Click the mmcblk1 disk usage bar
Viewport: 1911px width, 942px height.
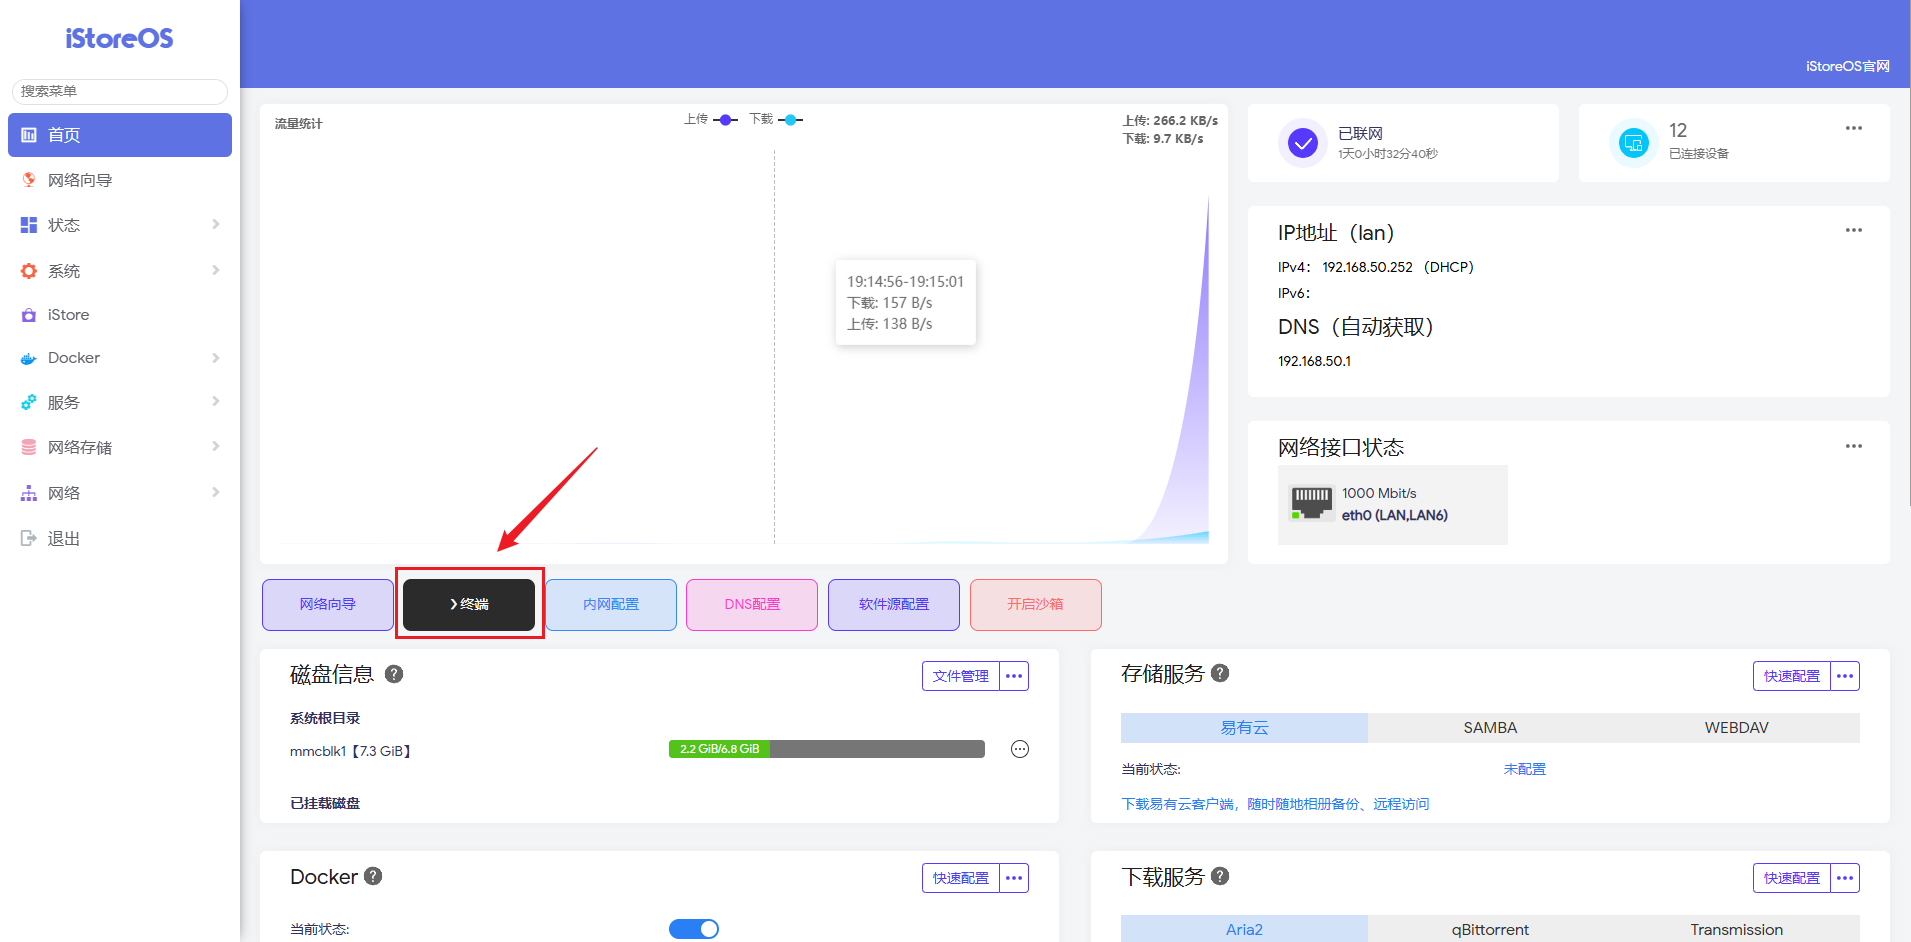coord(827,749)
